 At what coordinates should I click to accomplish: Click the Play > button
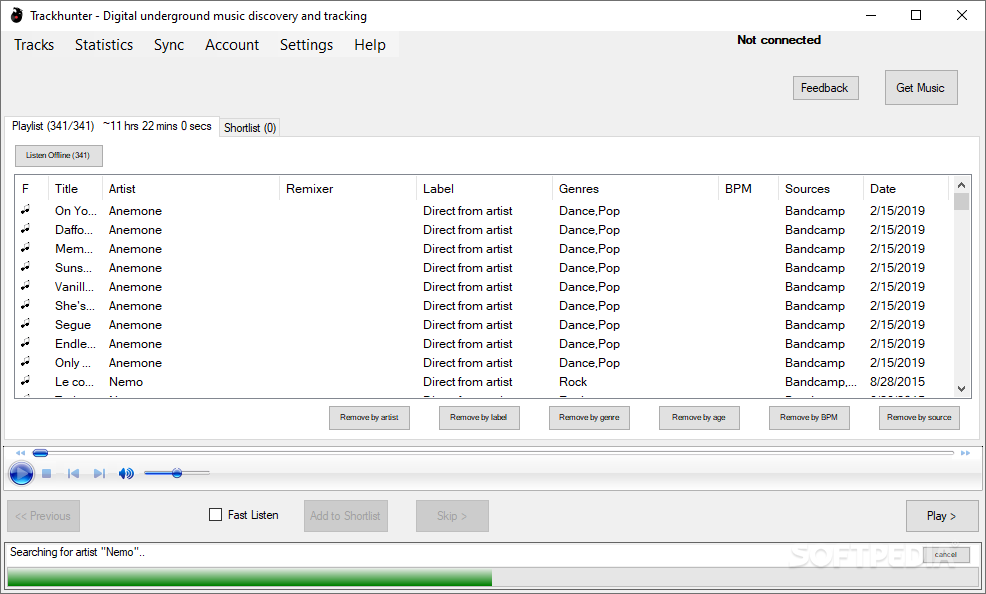pos(942,516)
